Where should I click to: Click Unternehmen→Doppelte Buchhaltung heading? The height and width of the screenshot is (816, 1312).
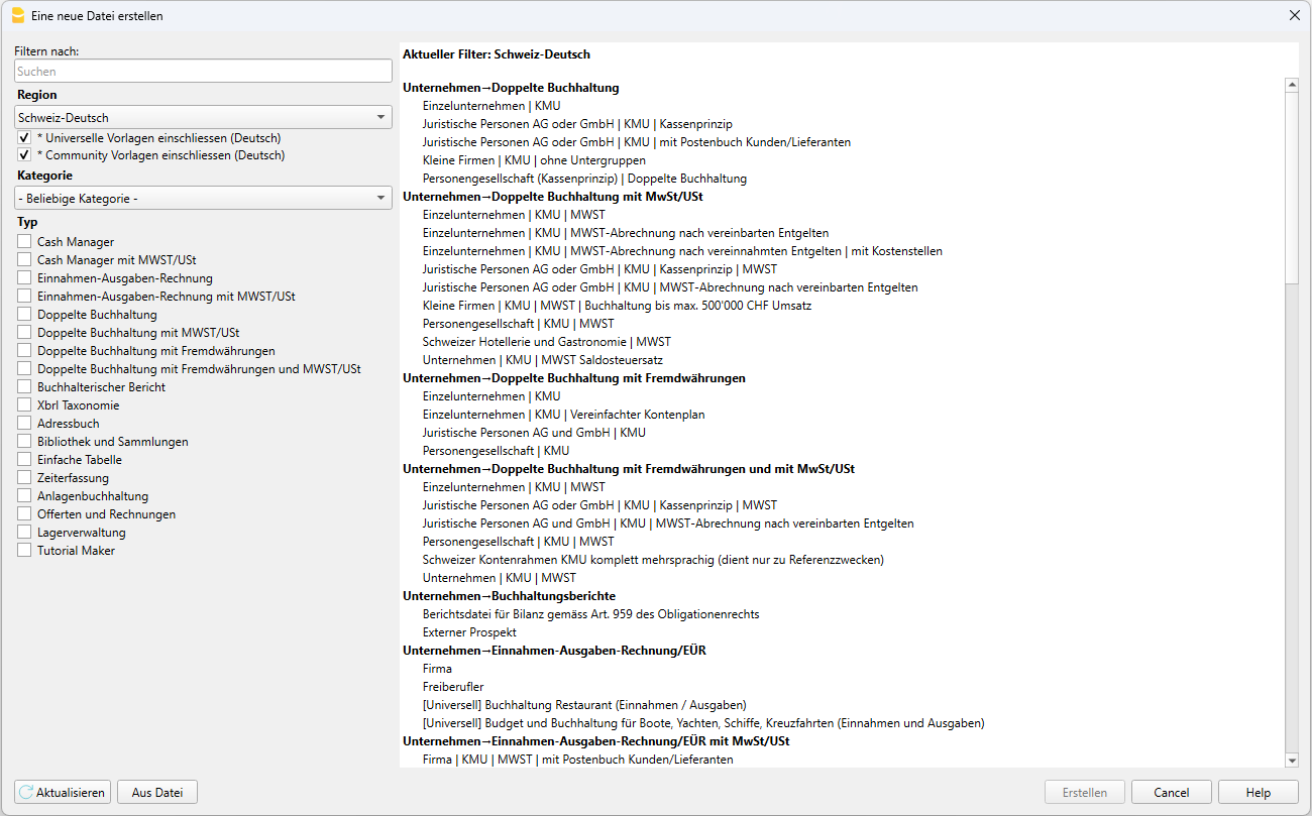point(511,88)
